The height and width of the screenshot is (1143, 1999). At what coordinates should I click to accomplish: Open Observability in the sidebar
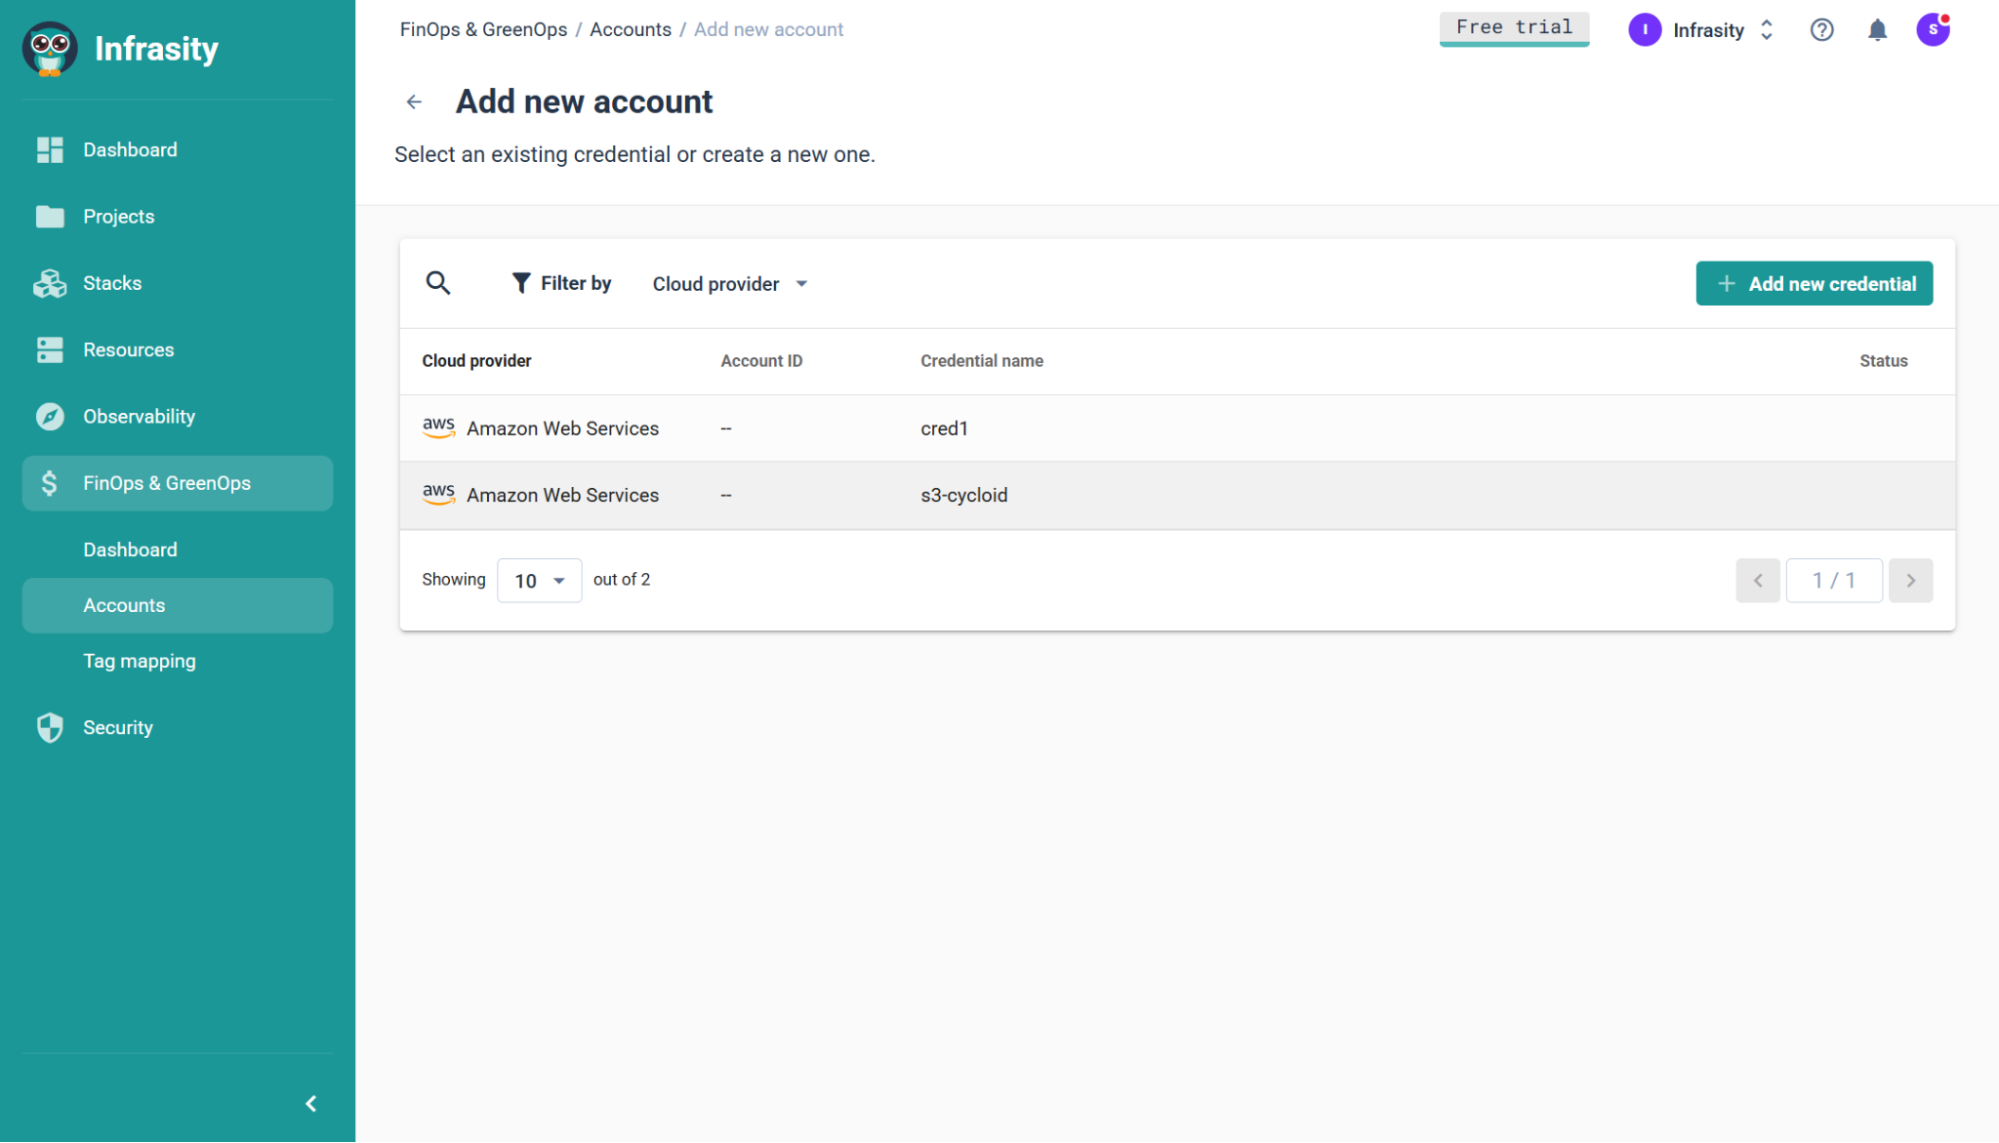[139, 416]
